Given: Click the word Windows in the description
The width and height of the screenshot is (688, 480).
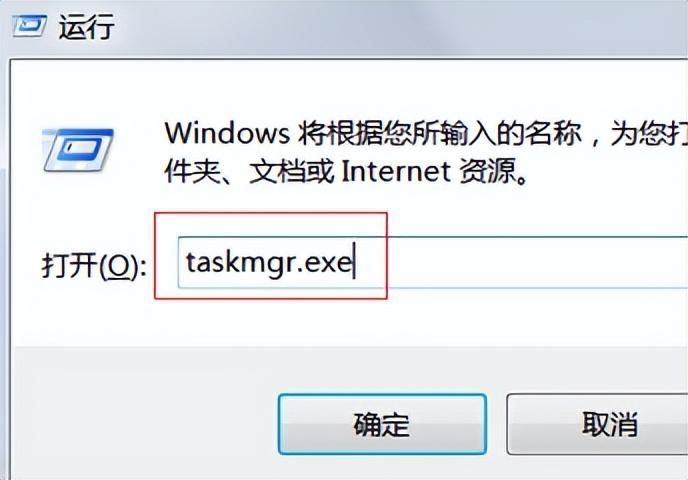Looking at the screenshot, I should click(x=227, y=133).
